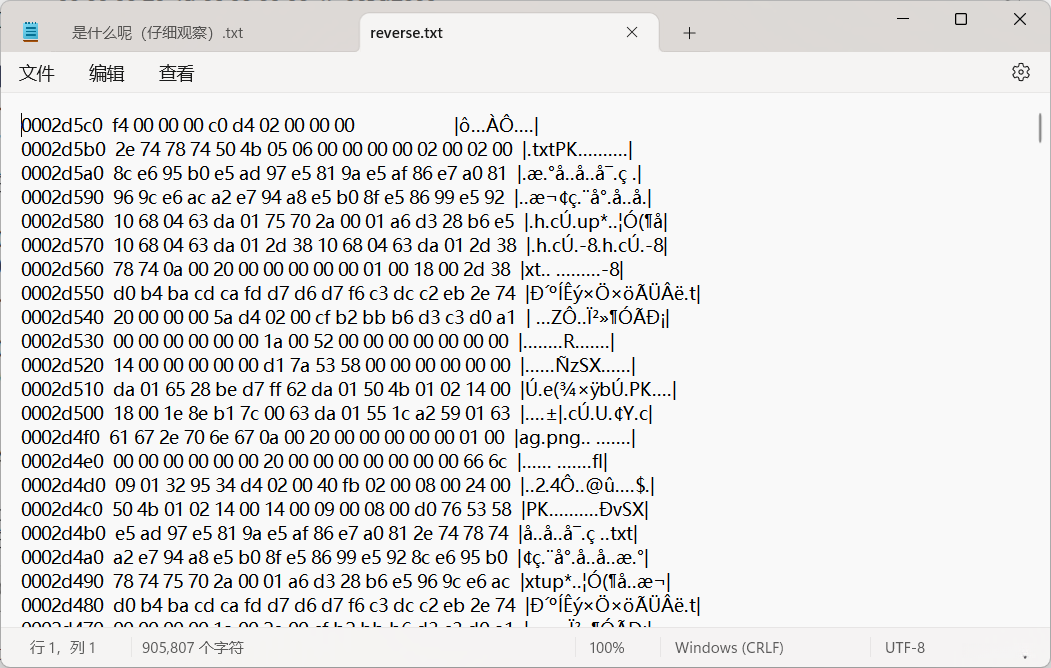Click the |ag.png.. .......| ASCII text
Image resolution: width=1051 pixels, height=668 pixels.
tap(575, 438)
